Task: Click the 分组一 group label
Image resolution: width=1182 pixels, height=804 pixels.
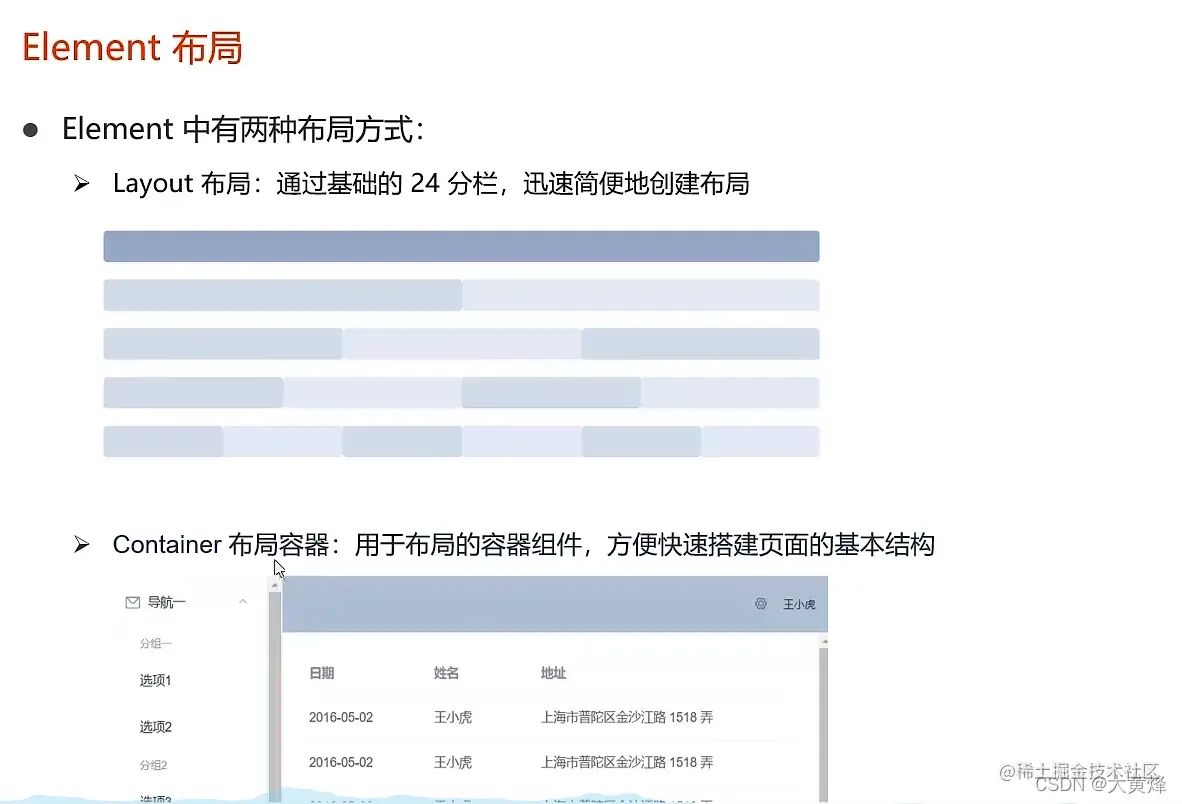Action: tap(155, 643)
